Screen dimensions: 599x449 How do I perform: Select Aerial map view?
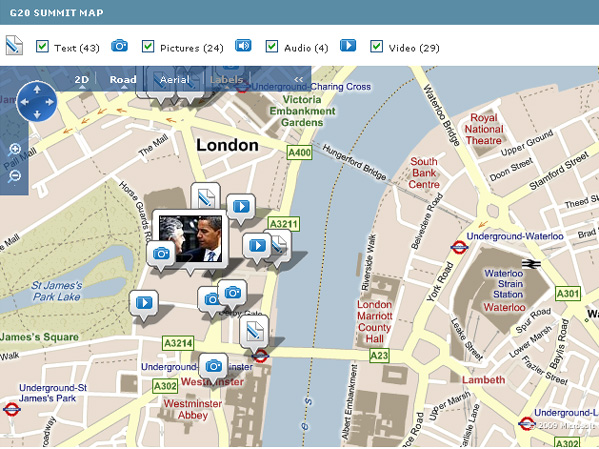(x=175, y=79)
